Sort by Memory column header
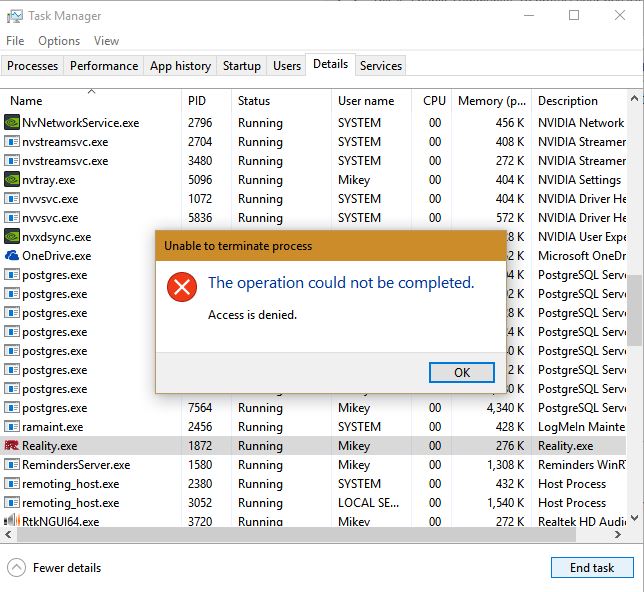Image resolution: width=644 pixels, height=592 pixels. click(x=492, y=101)
